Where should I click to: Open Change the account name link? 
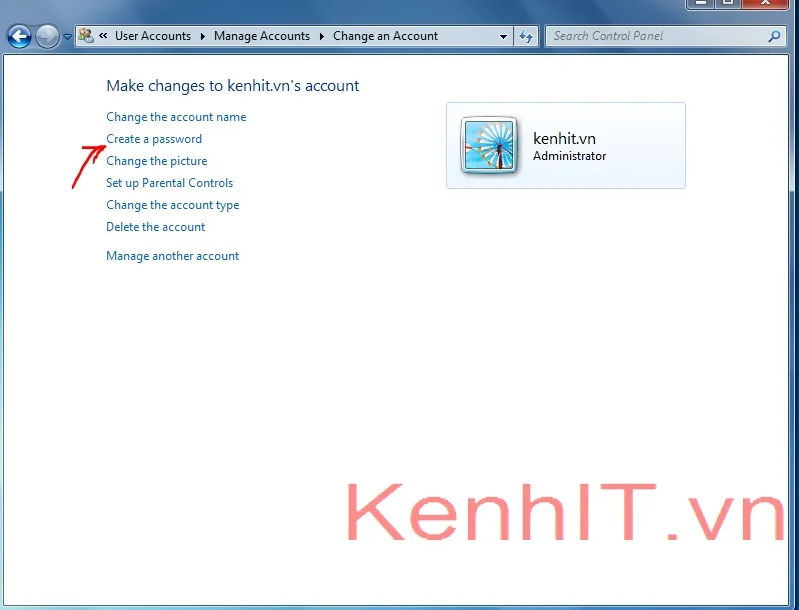click(x=176, y=117)
